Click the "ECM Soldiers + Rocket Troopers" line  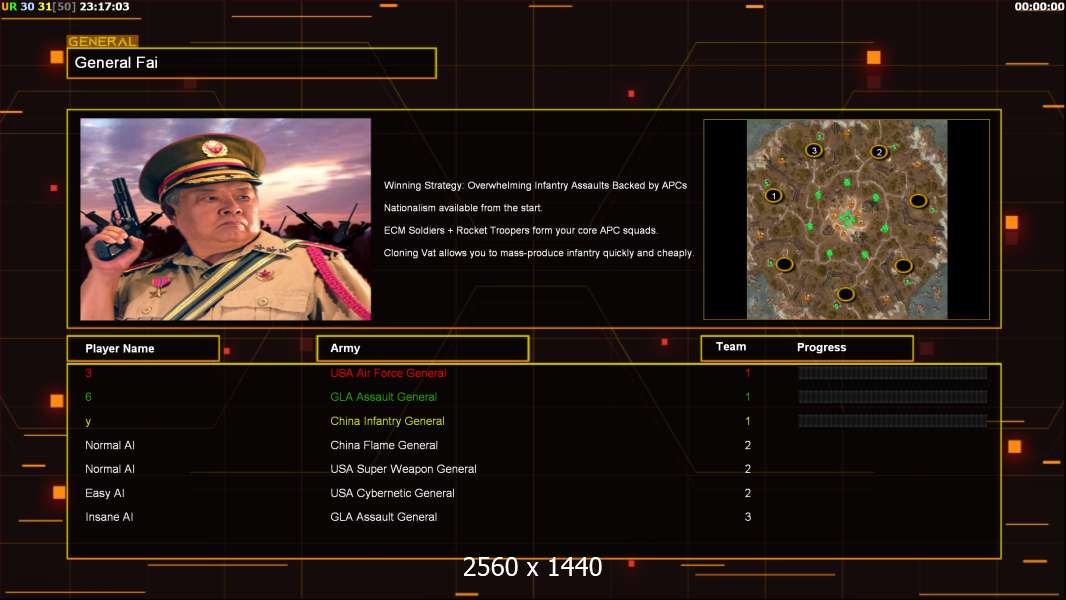point(521,230)
